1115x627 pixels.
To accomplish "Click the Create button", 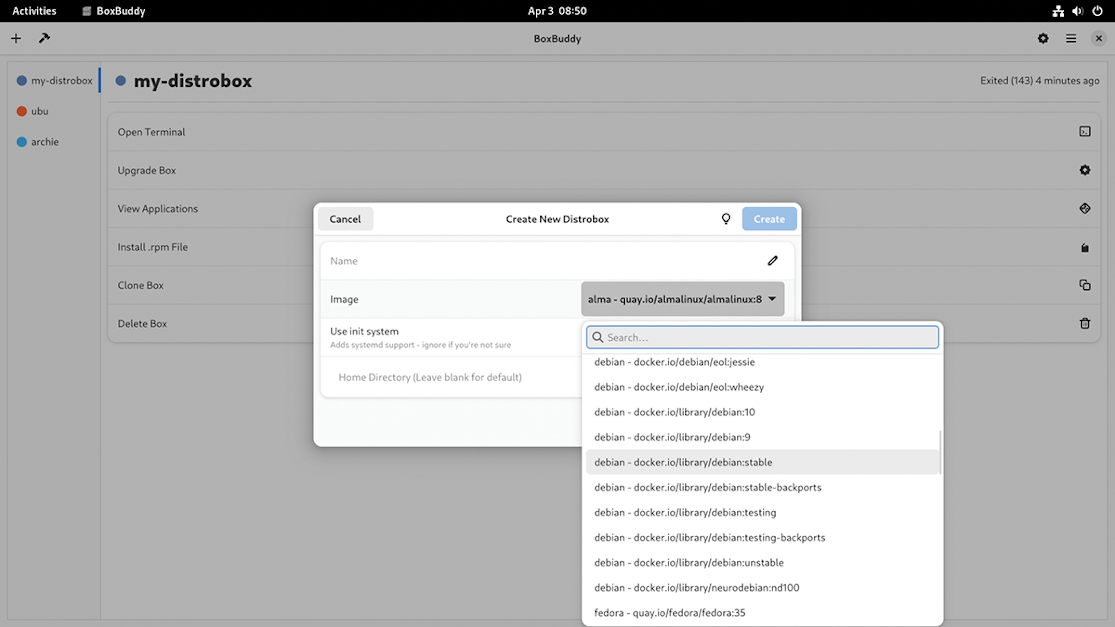I will [x=769, y=219].
